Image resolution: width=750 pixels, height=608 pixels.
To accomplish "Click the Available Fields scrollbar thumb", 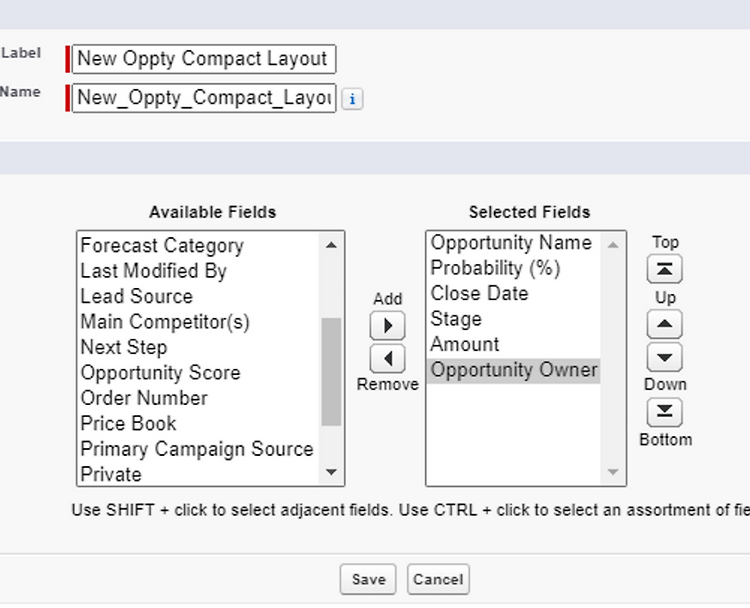I will click(x=331, y=370).
